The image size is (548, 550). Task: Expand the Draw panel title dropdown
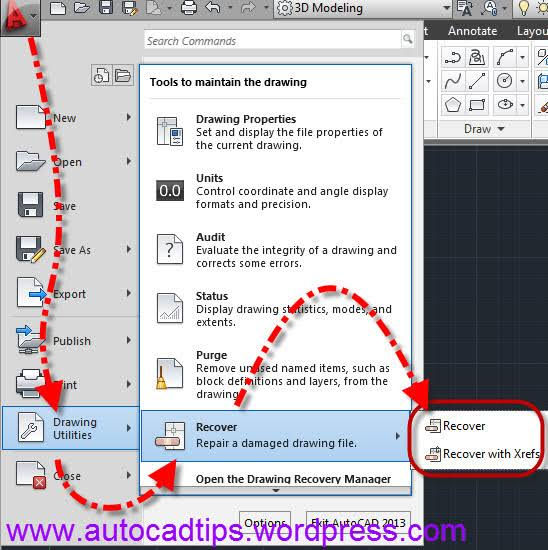[484, 129]
